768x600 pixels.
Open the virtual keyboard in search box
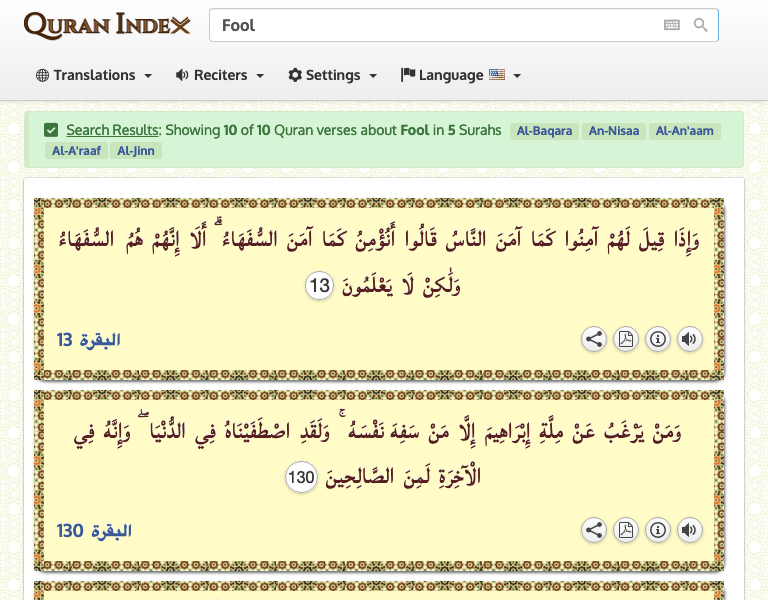tap(672, 25)
